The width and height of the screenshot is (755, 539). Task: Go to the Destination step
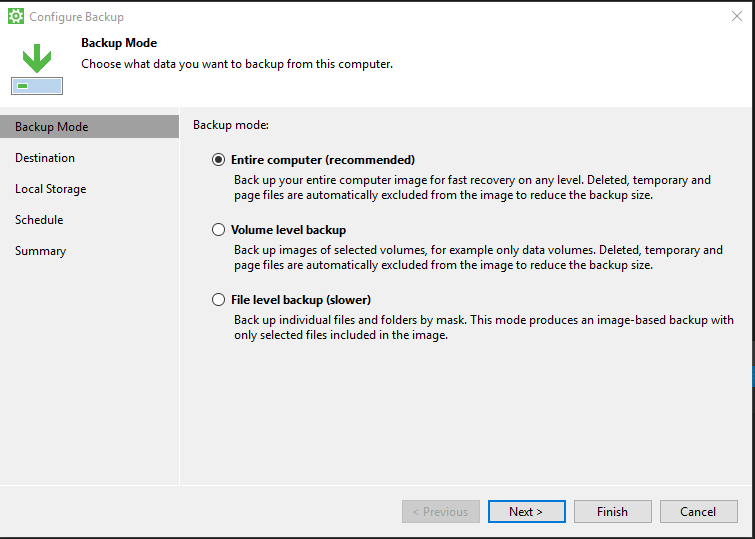click(x=45, y=158)
